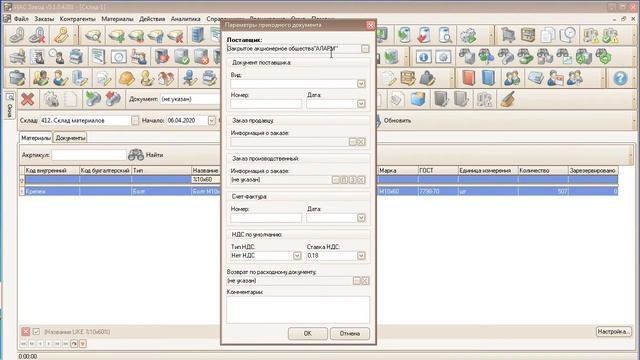Click the blue book icon
The width and height of the screenshot is (640, 360).
[488, 78]
